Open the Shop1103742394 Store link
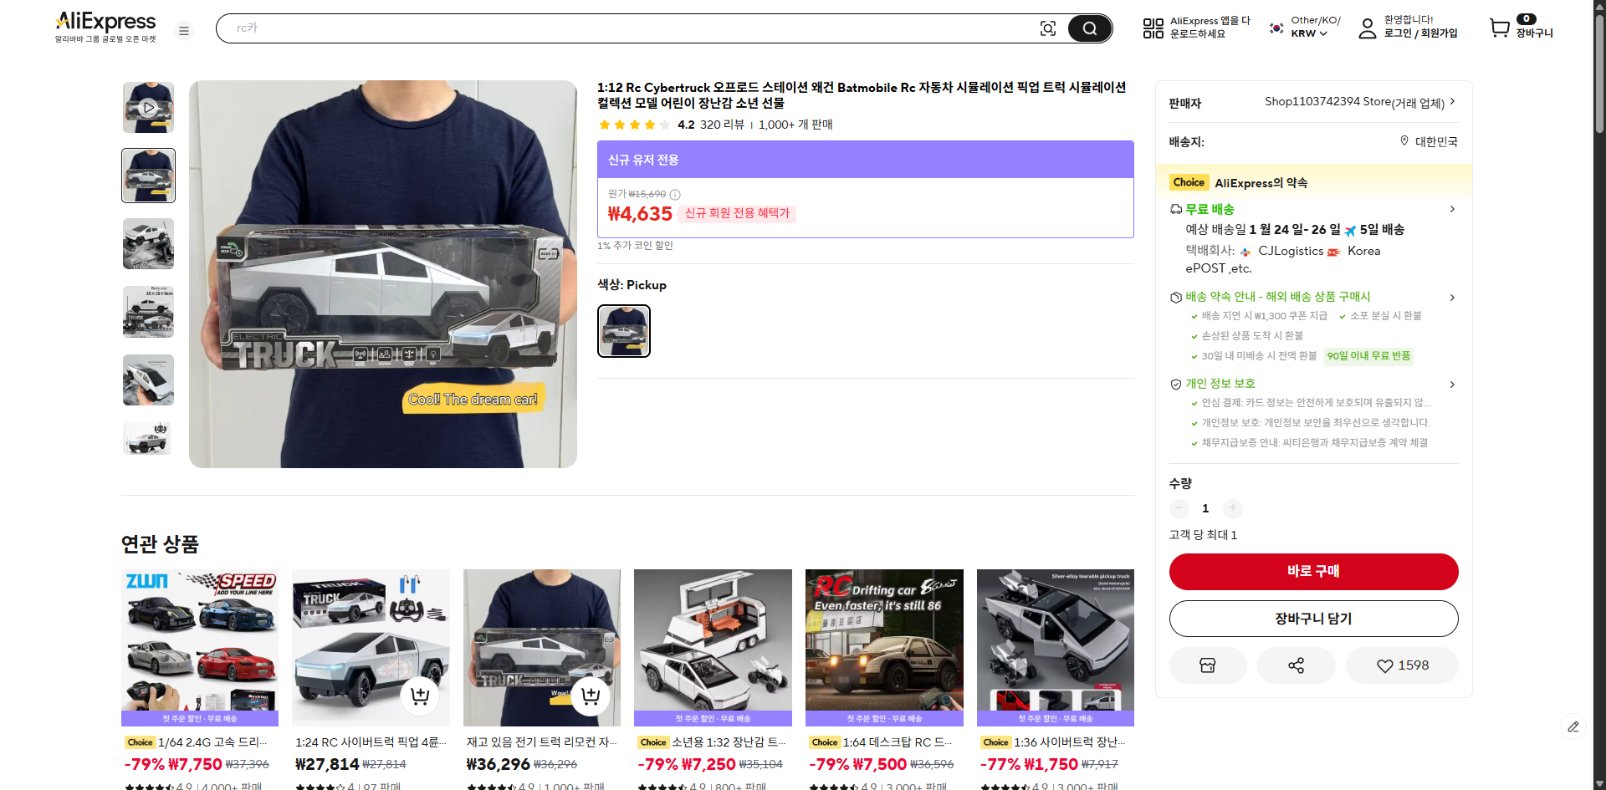1606x790 pixels. click(1354, 102)
